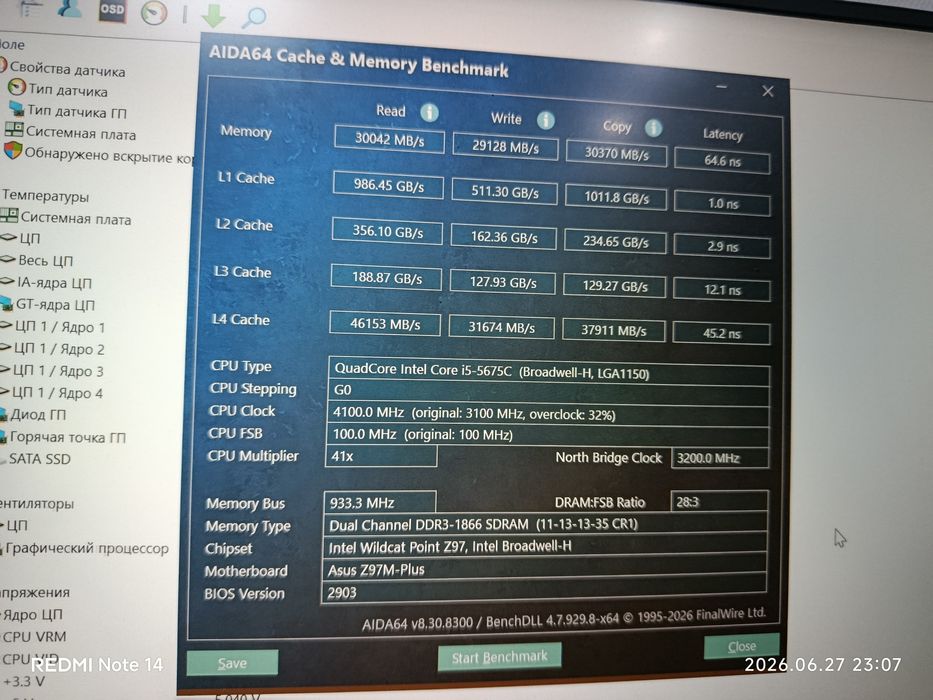Click the gauge benchmark toolbar icon
Viewport: 933px width, 700px height.
(154, 12)
